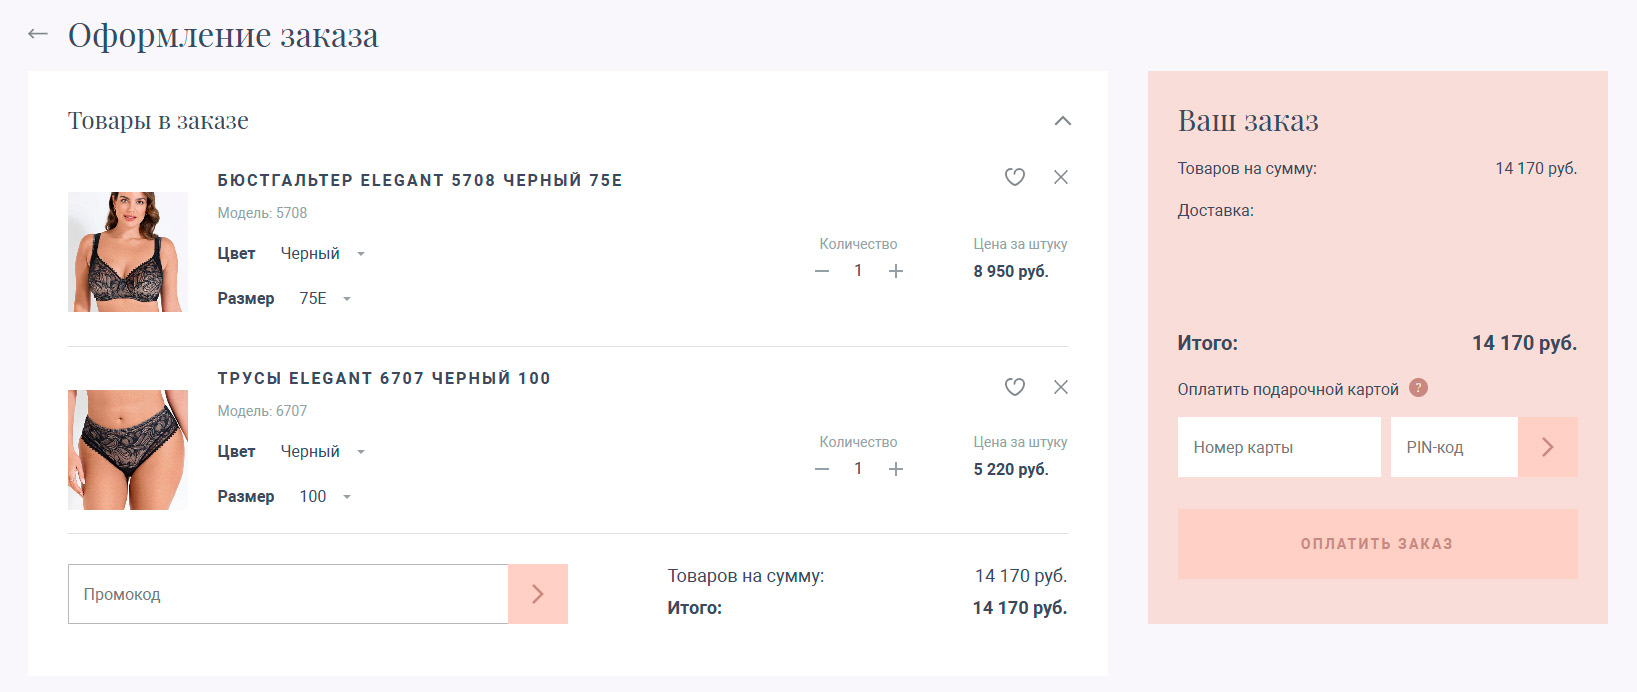The height and width of the screenshot is (692, 1637).
Task: Collapse the Товары в заказе section
Action: coord(1062,121)
